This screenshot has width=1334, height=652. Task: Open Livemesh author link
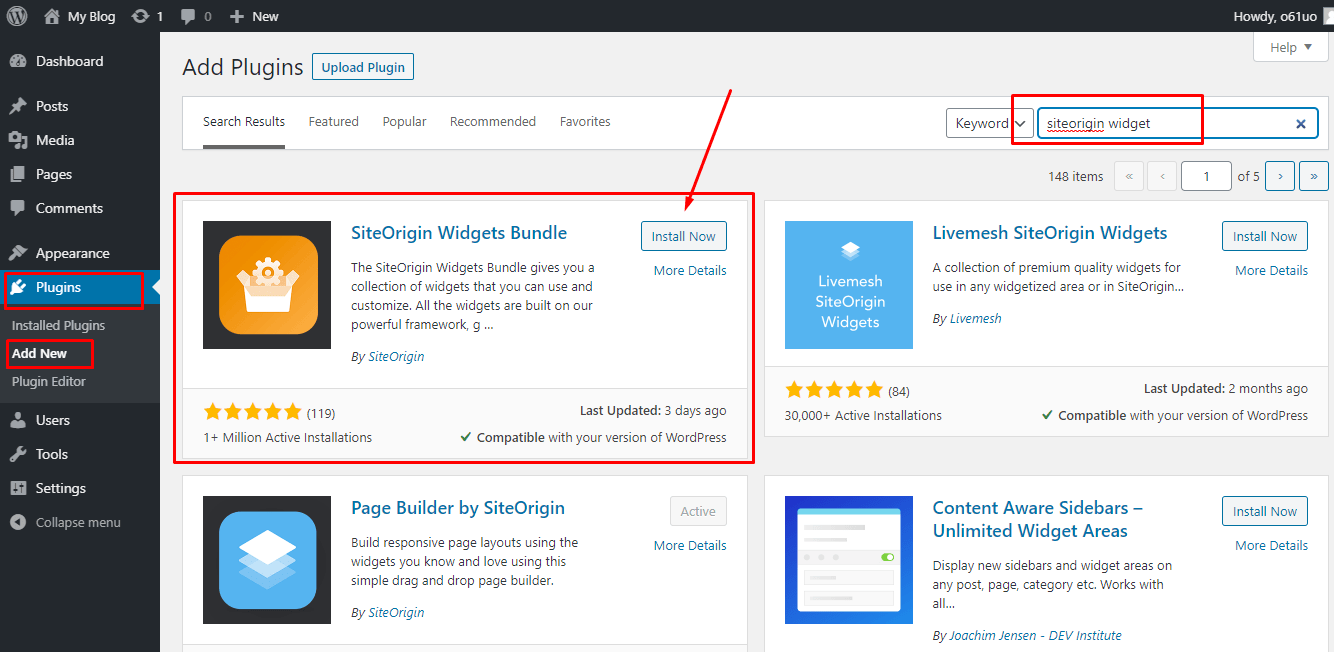(x=975, y=318)
